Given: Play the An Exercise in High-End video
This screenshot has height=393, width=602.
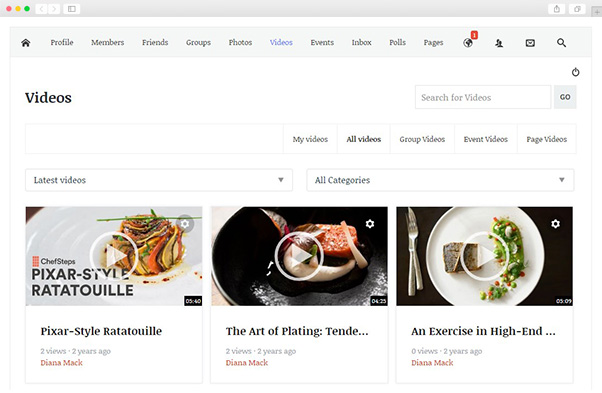Looking at the screenshot, I should pos(485,256).
